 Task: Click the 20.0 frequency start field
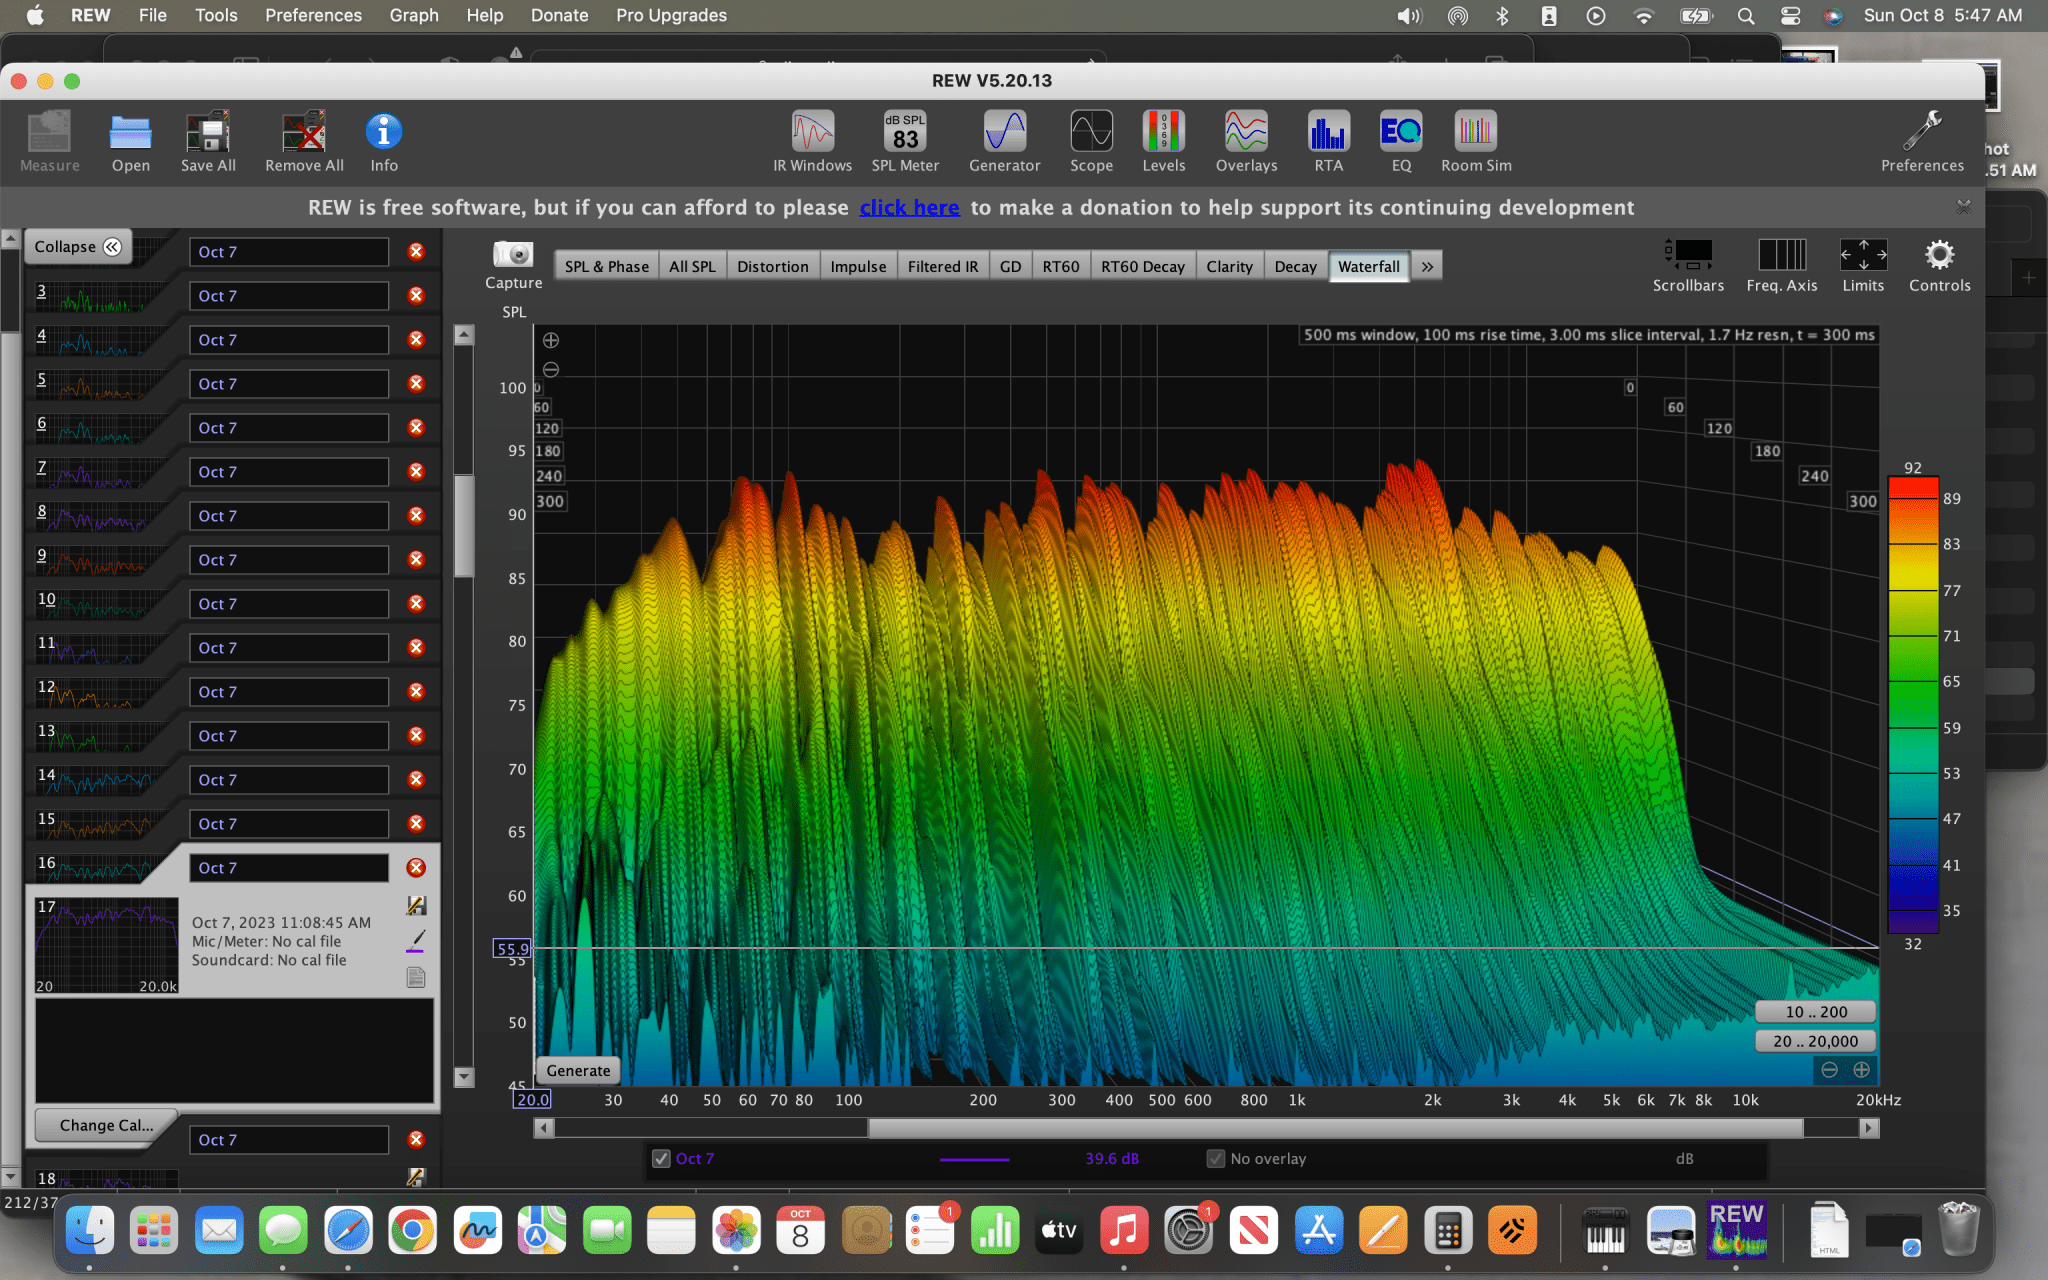(x=532, y=1100)
